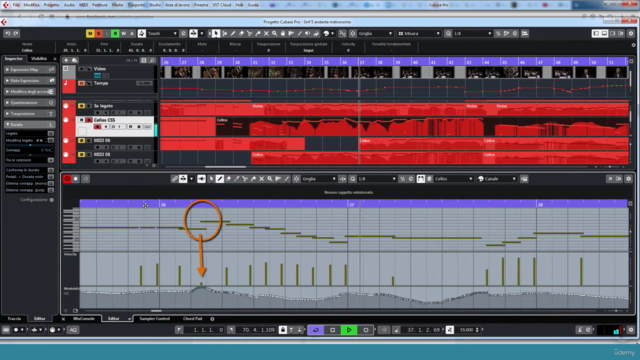Click the Inspector Configurazione gear icon
Viewport: 640px width, 360px height.
51,200
